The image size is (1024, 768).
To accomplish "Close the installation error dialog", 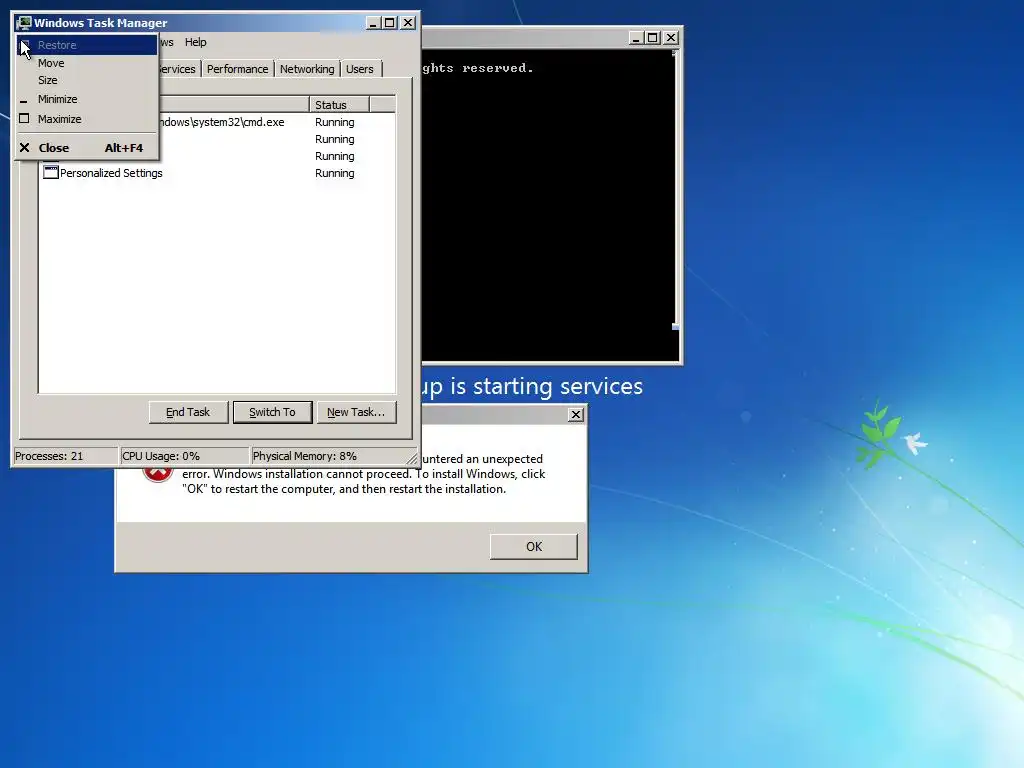I will pyautogui.click(x=575, y=415).
